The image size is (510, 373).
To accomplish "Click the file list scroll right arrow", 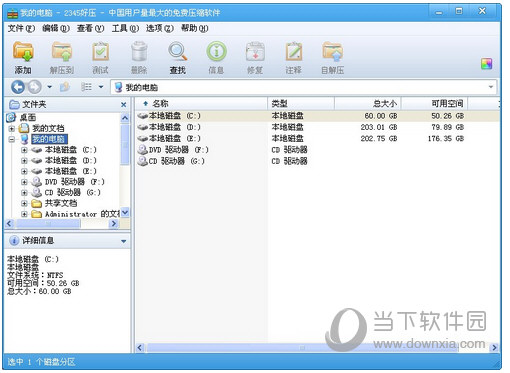I will (x=494, y=348).
